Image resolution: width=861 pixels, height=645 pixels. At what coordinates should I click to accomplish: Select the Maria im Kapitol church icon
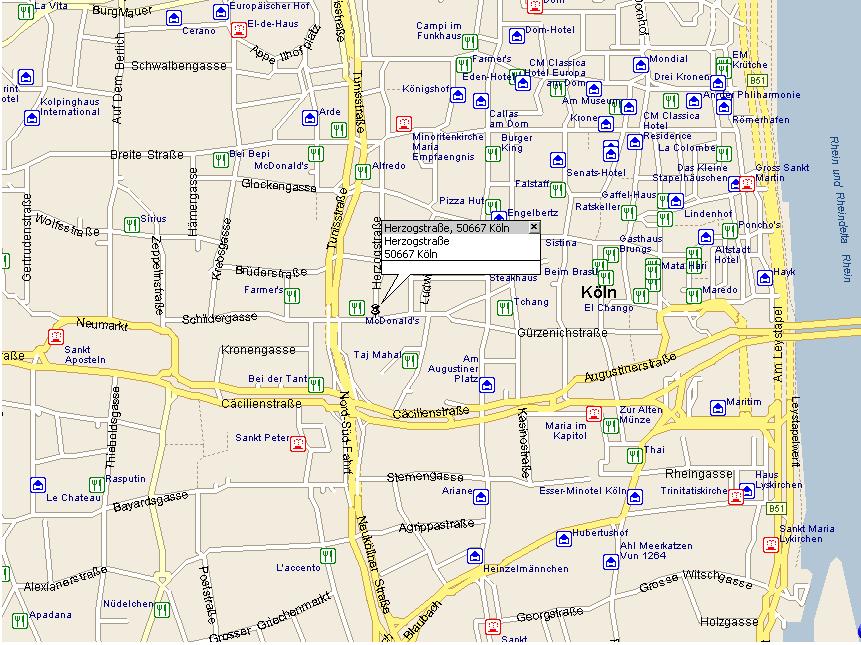click(x=593, y=413)
